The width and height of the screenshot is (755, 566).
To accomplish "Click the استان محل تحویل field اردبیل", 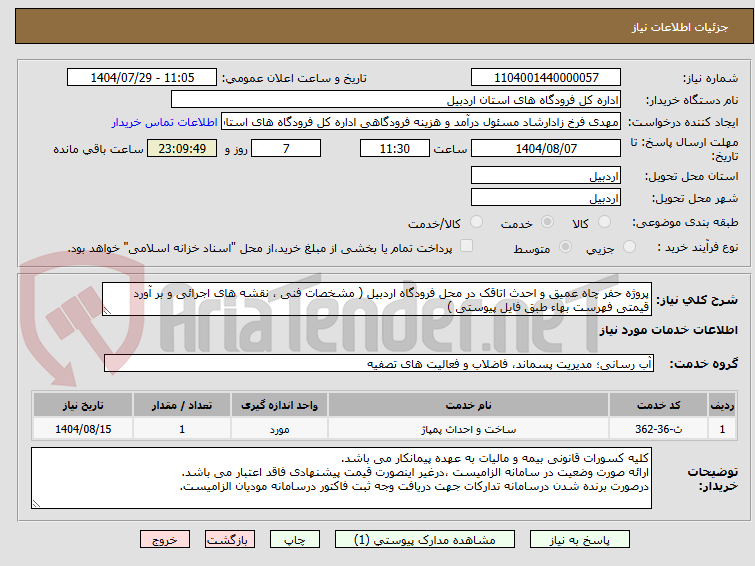I will coord(546,176).
